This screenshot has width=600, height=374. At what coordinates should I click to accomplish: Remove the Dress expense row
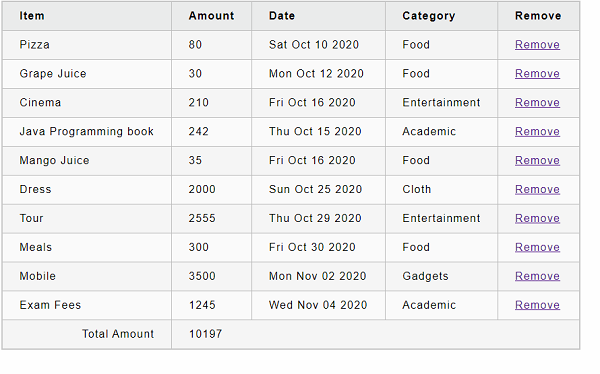click(x=537, y=189)
